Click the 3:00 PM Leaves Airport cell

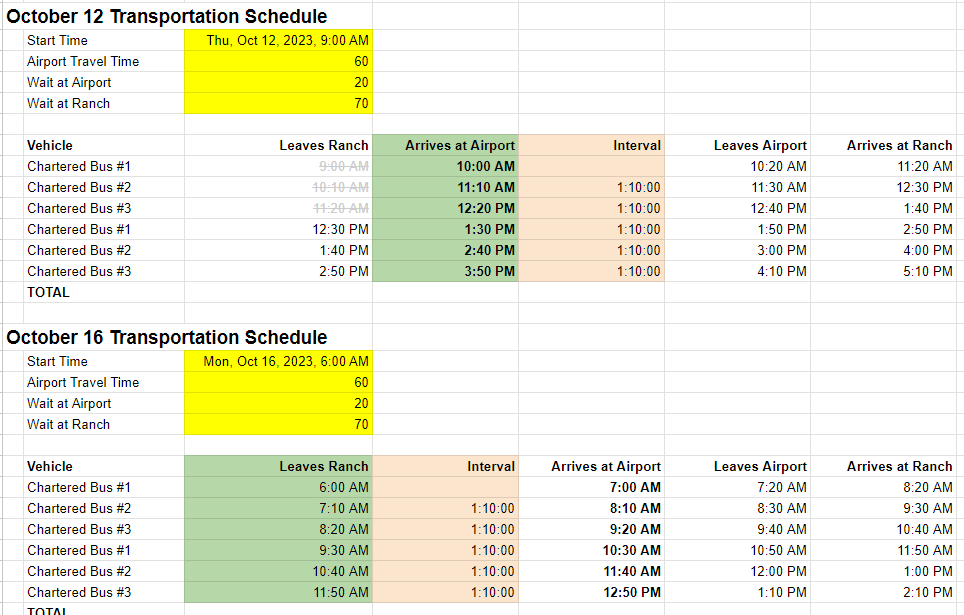click(738, 250)
